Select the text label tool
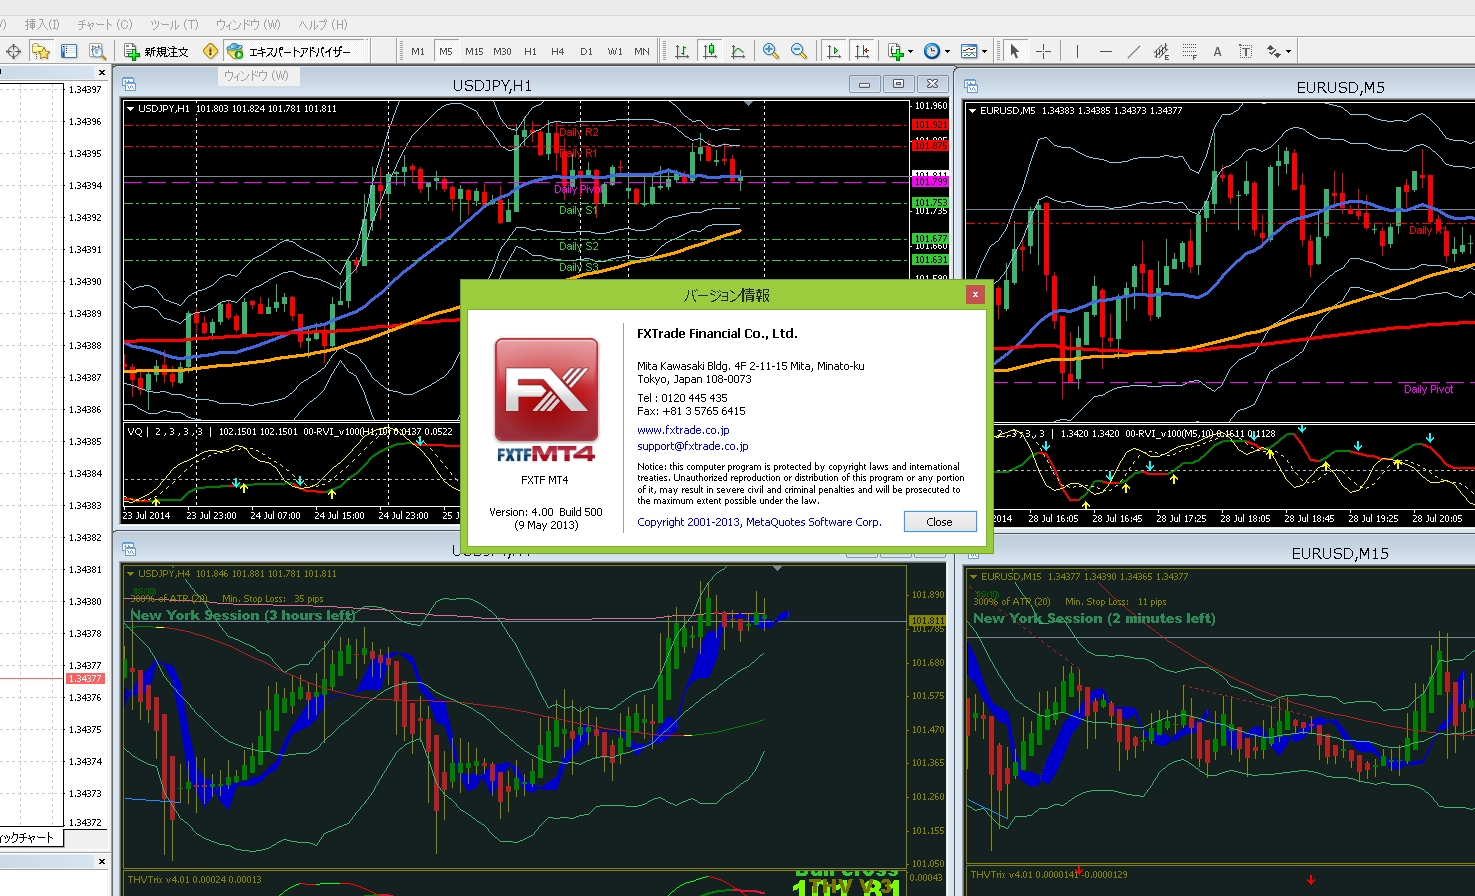The width and height of the screenshot is (1475, 896). coord(1245,51)
